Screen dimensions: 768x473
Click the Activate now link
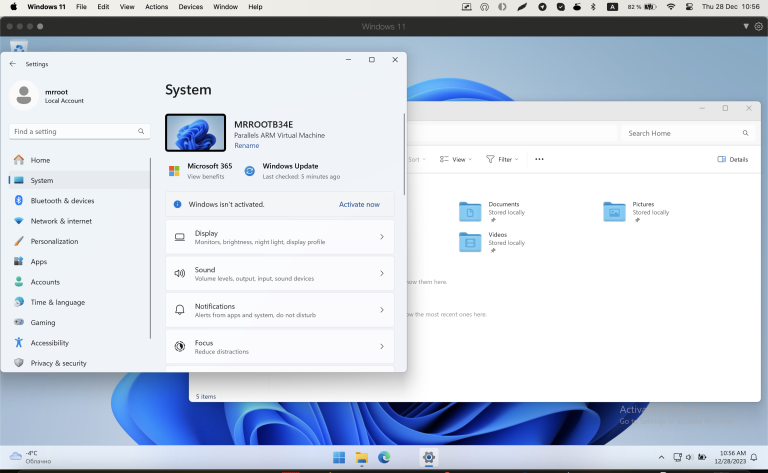click(x=359, y=204)
